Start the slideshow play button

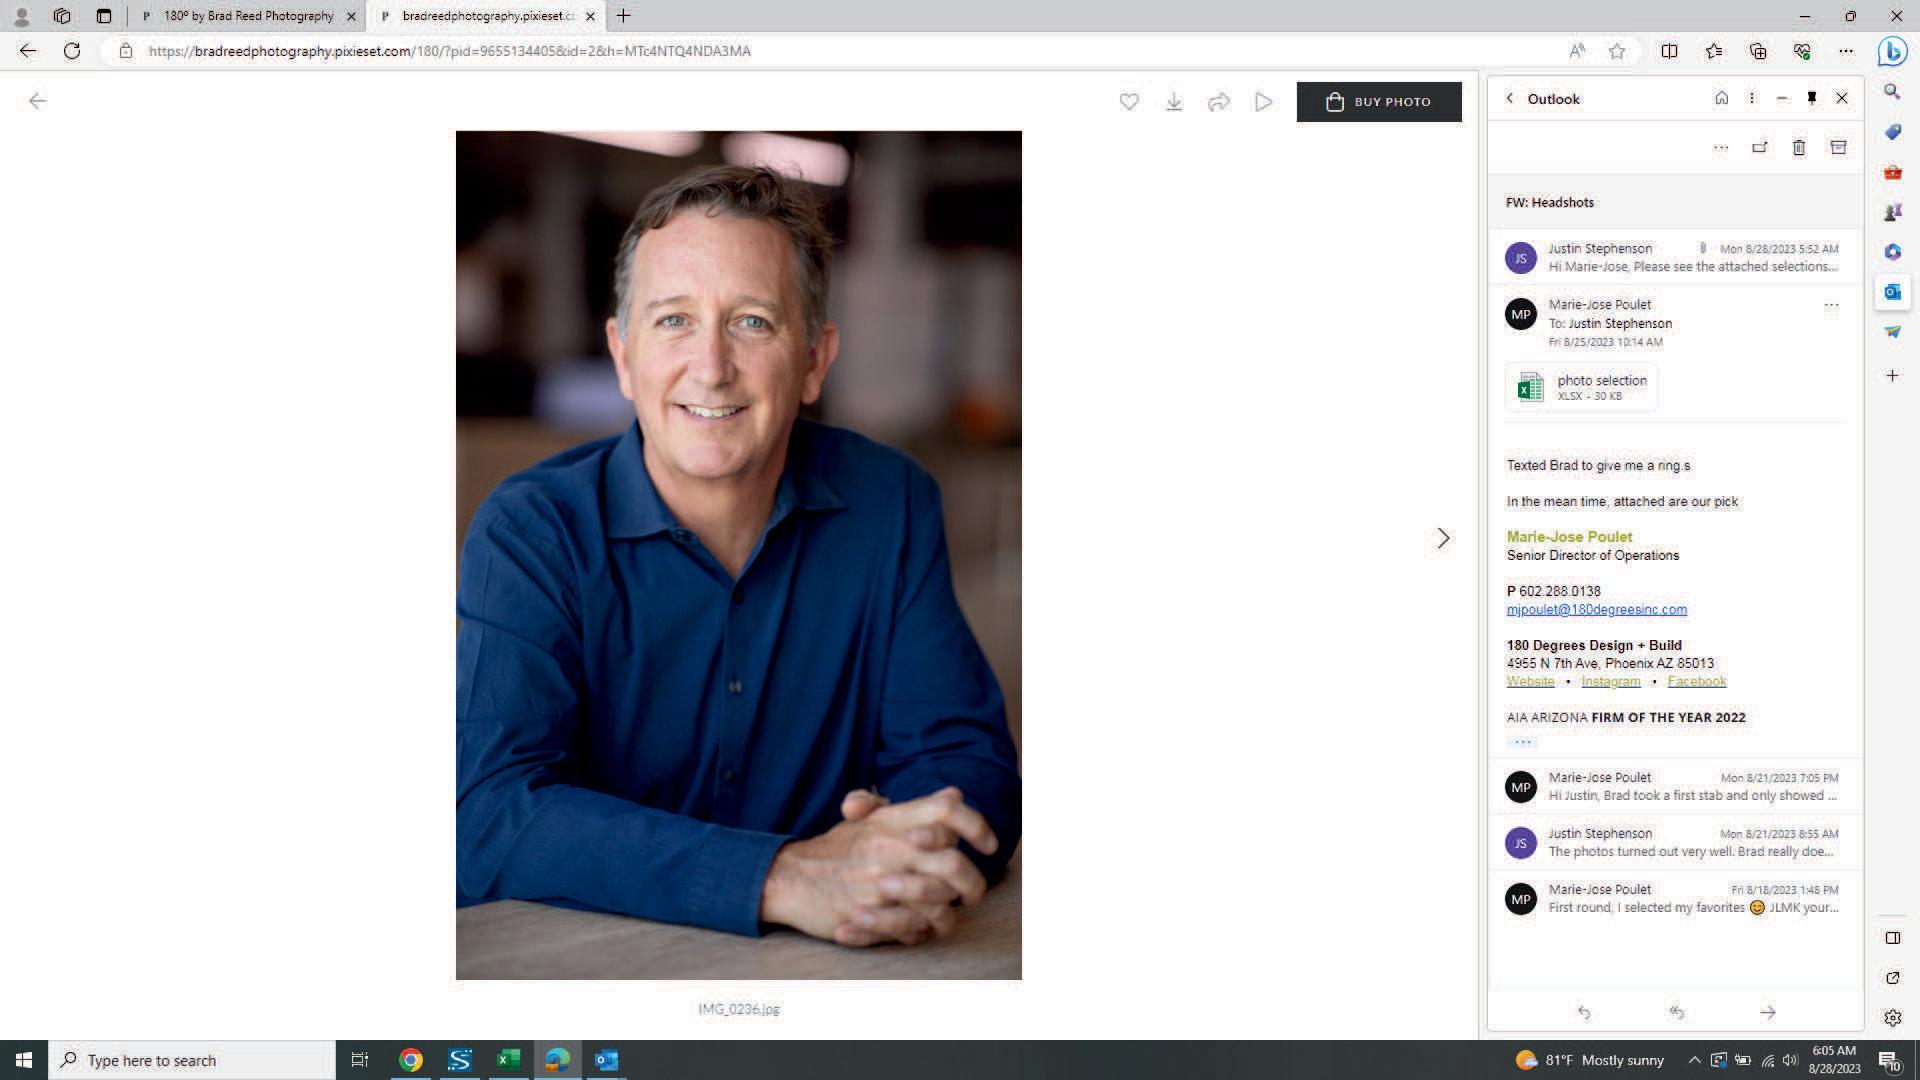tap(1263, 102)
